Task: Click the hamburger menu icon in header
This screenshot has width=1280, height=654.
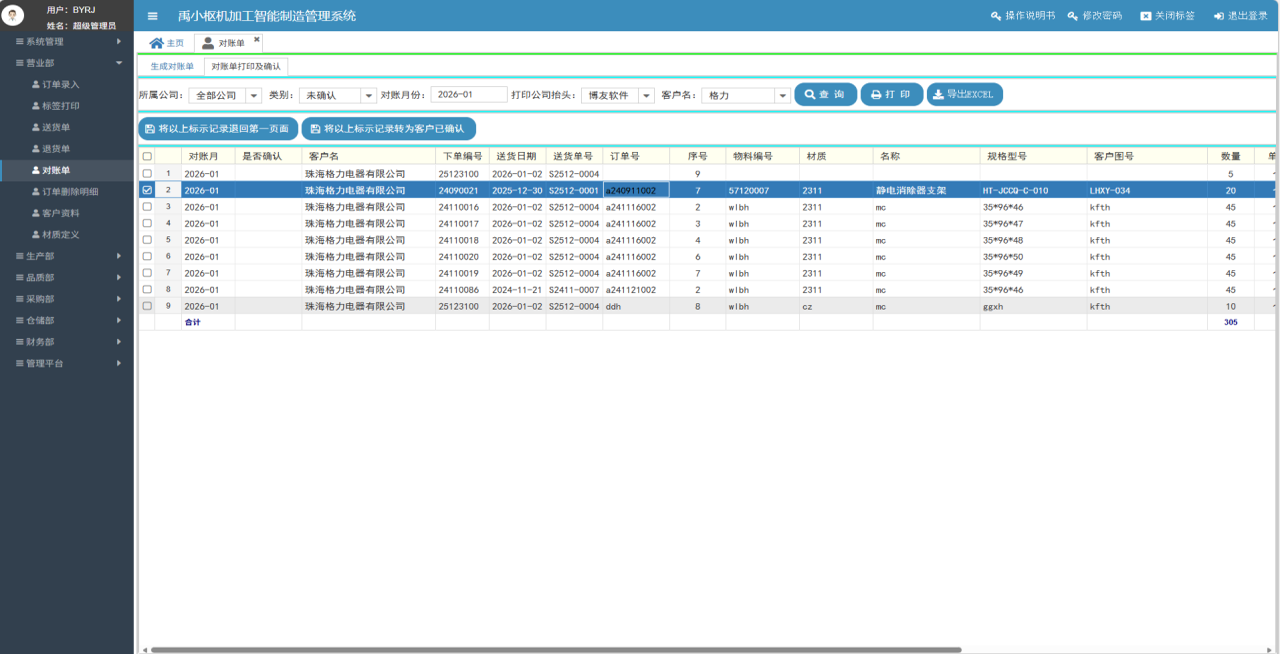Action: [x=152, y=16]
